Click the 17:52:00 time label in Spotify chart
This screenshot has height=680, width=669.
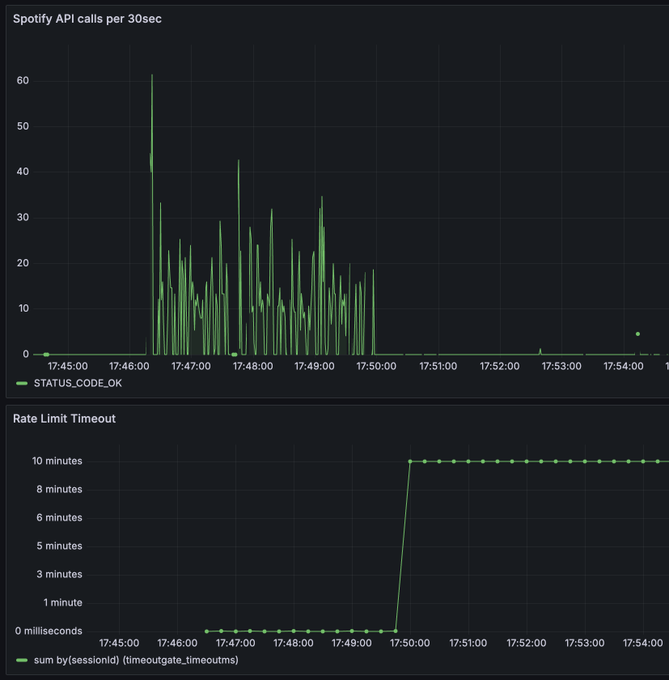[499, 366]
